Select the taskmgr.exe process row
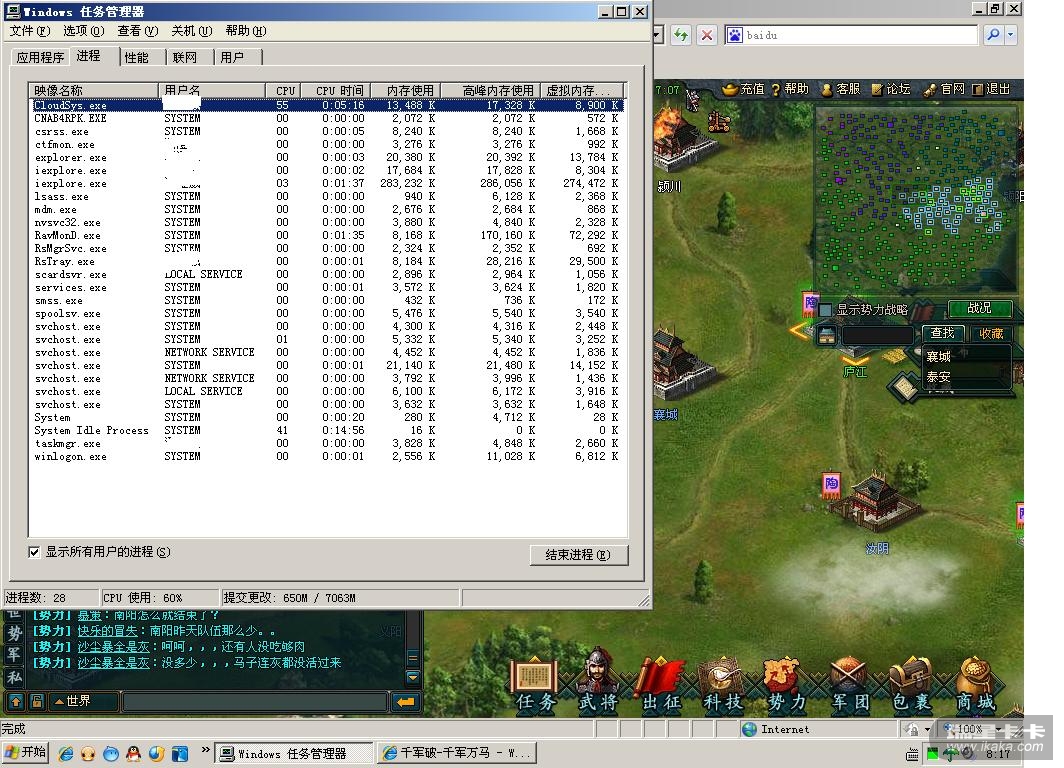Viewport: 1064px width, 768px height. (326, 443)
